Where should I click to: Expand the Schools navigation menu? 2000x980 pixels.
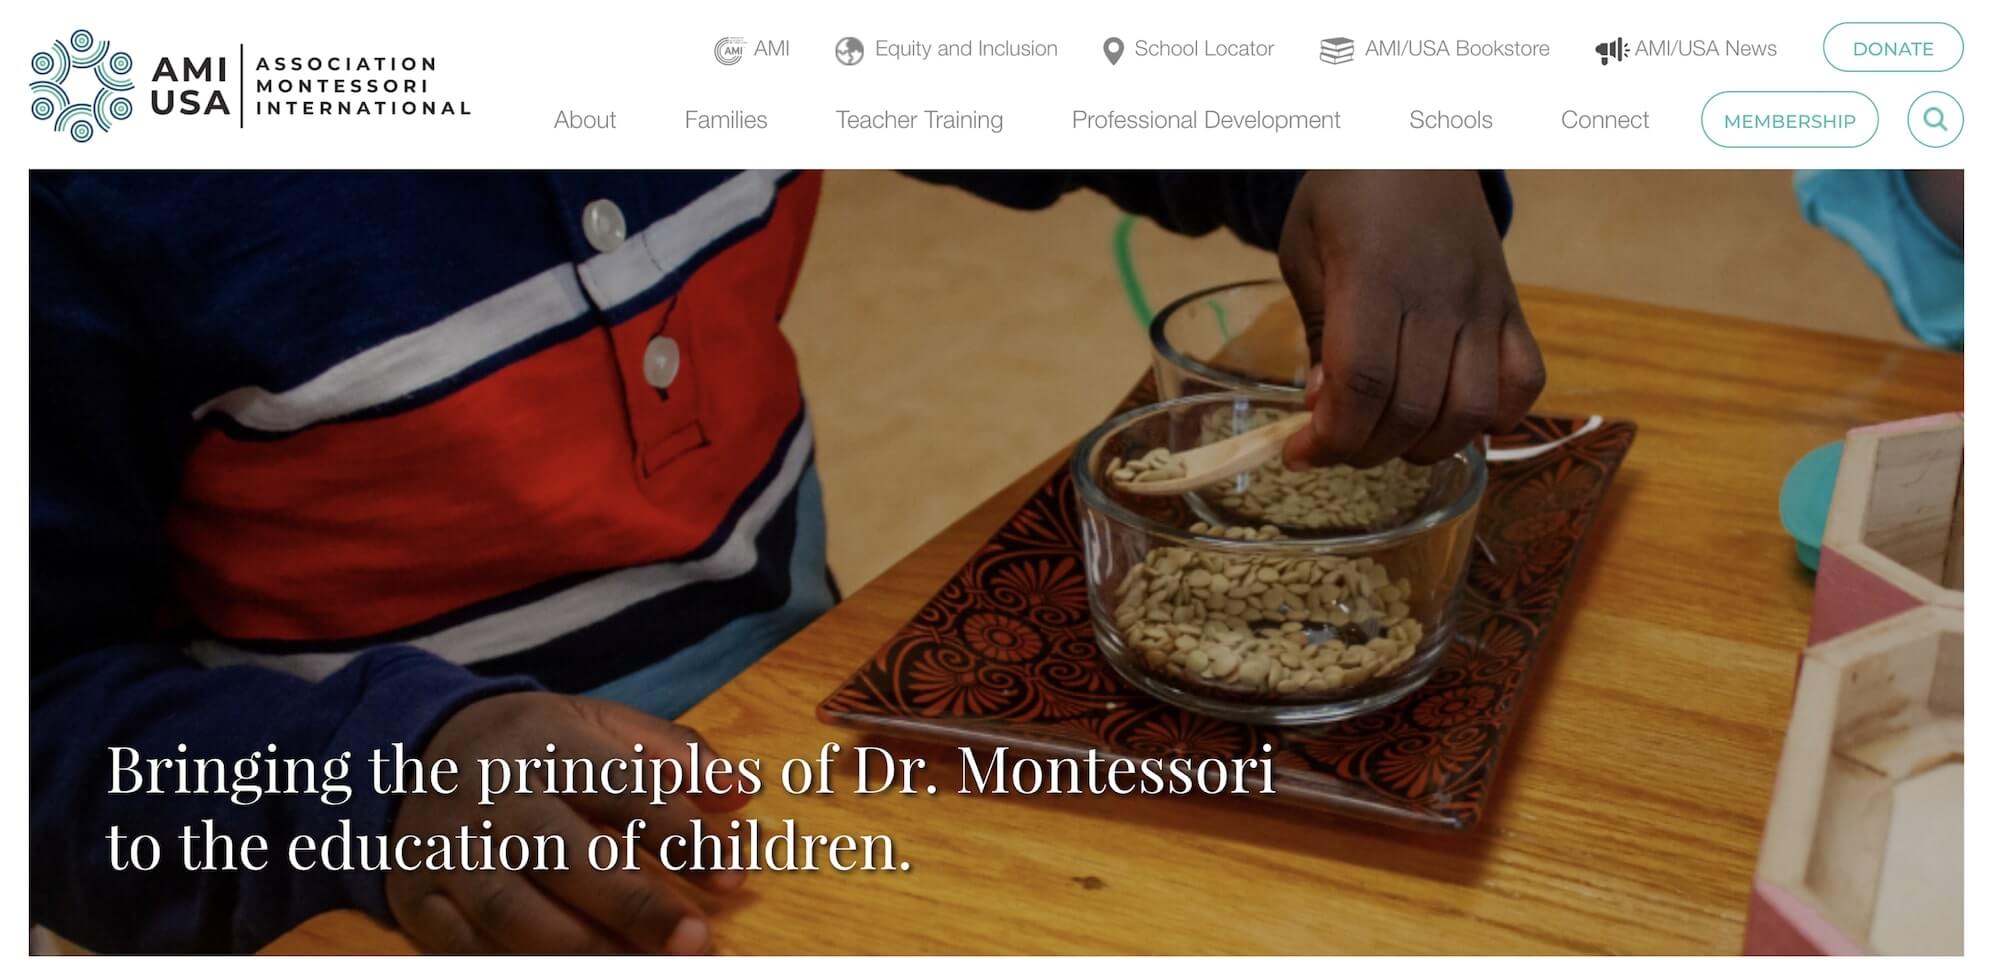click(x=1450, y=120)
